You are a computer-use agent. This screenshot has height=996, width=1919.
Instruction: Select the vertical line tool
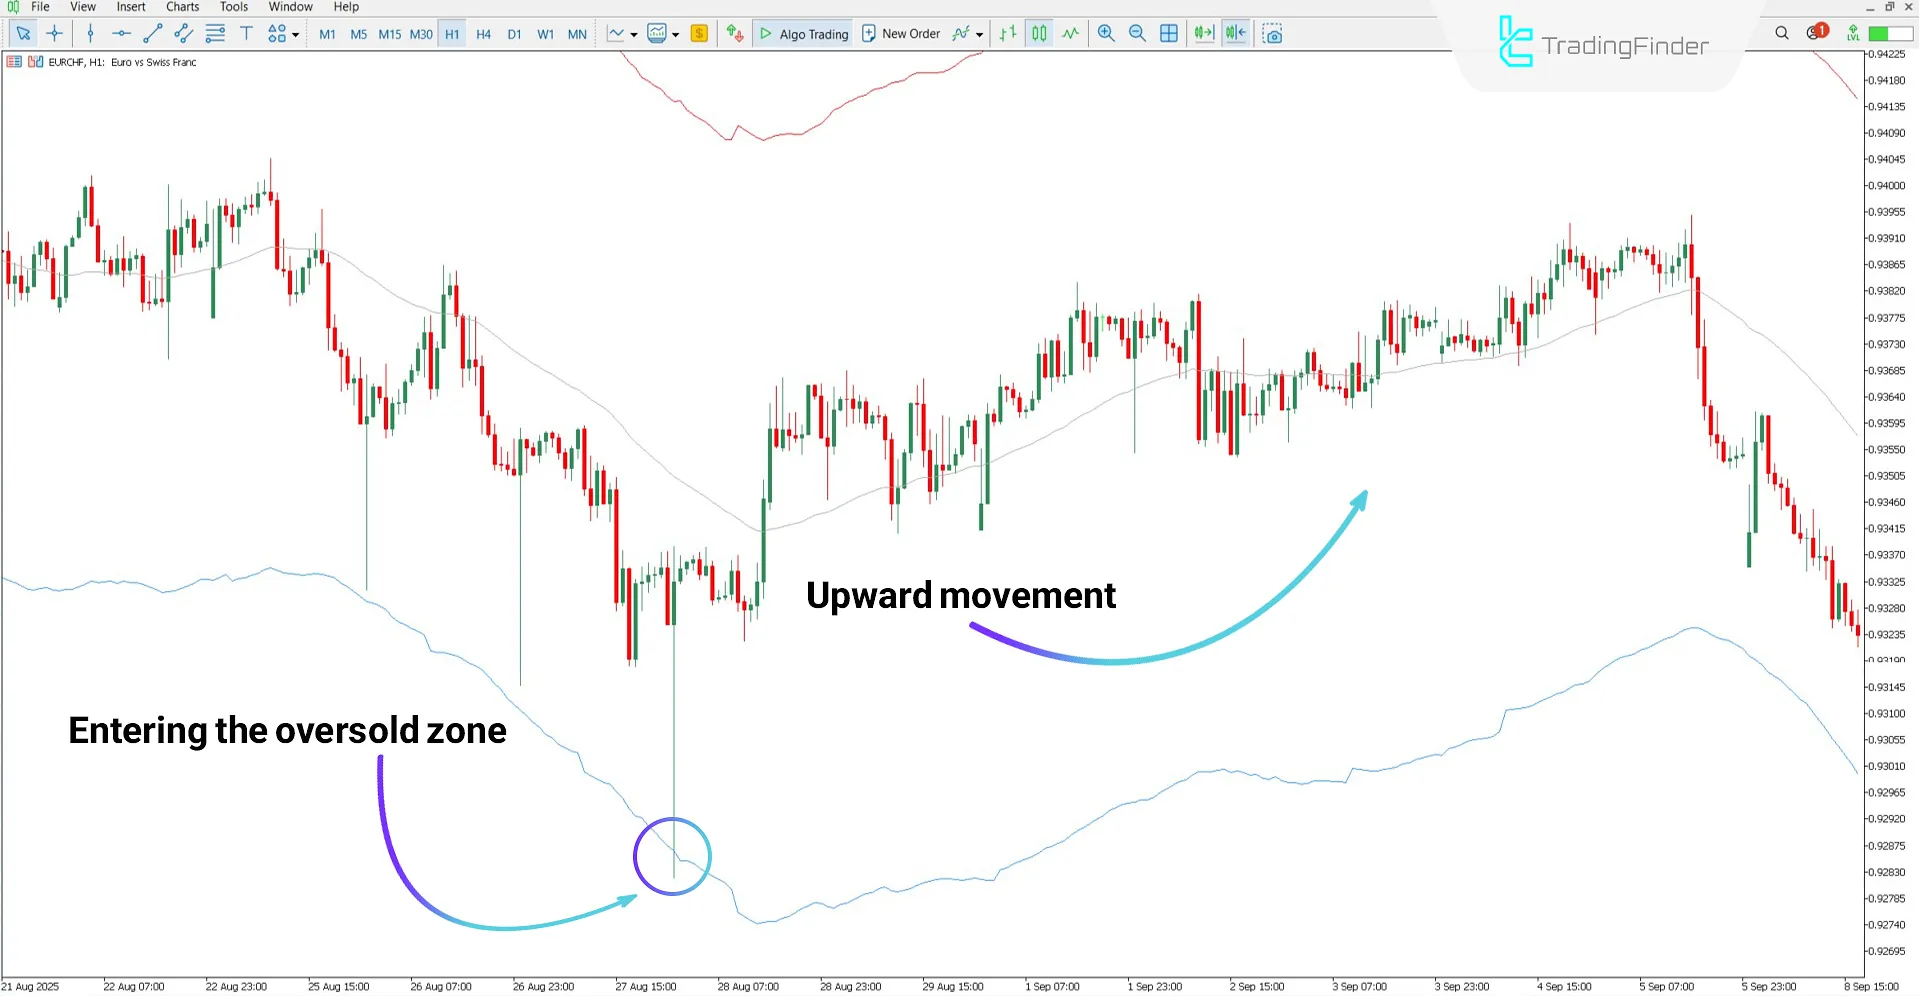90,34
